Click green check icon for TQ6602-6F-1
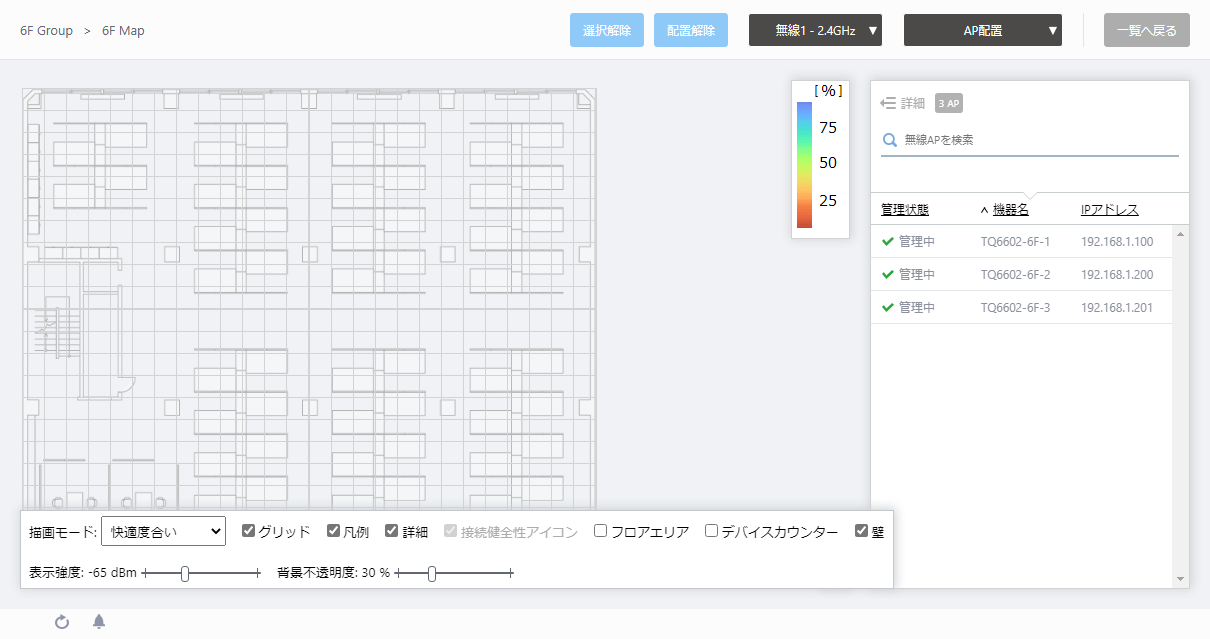Image resolution: width=1210 pixels, height=639 pixels. pyautogui.click(x=887, y=241)
